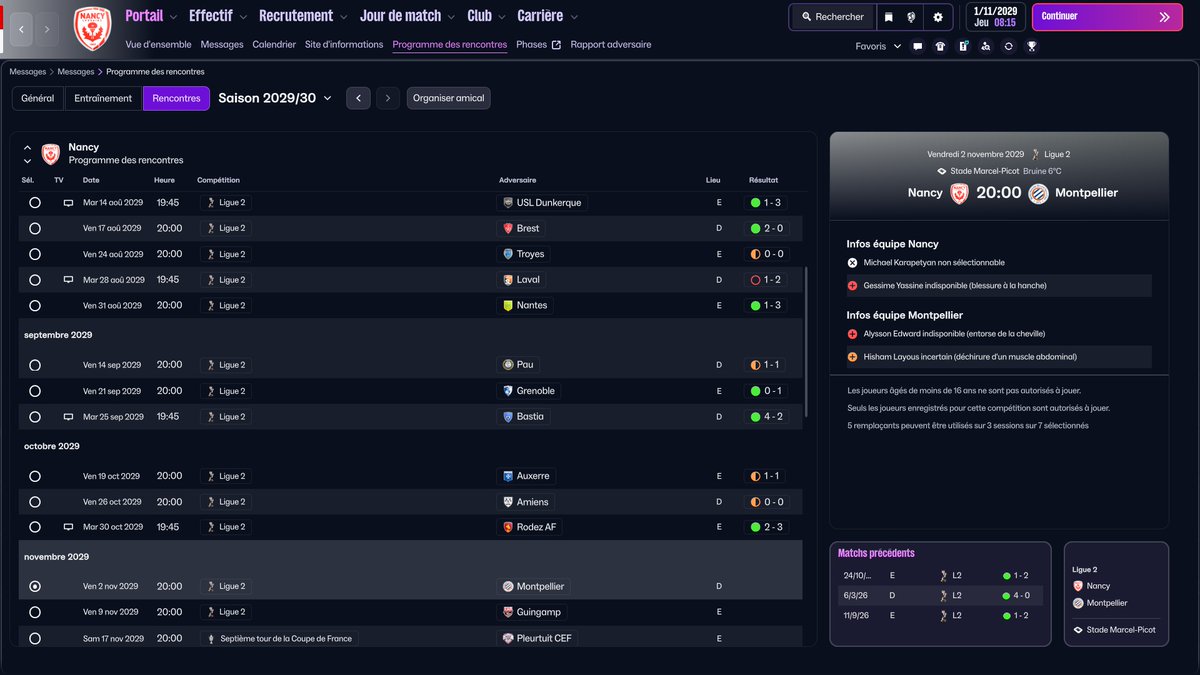1200x675 pixels.
Task: Click the Nancy crest in Programme header
Action: 50,153
